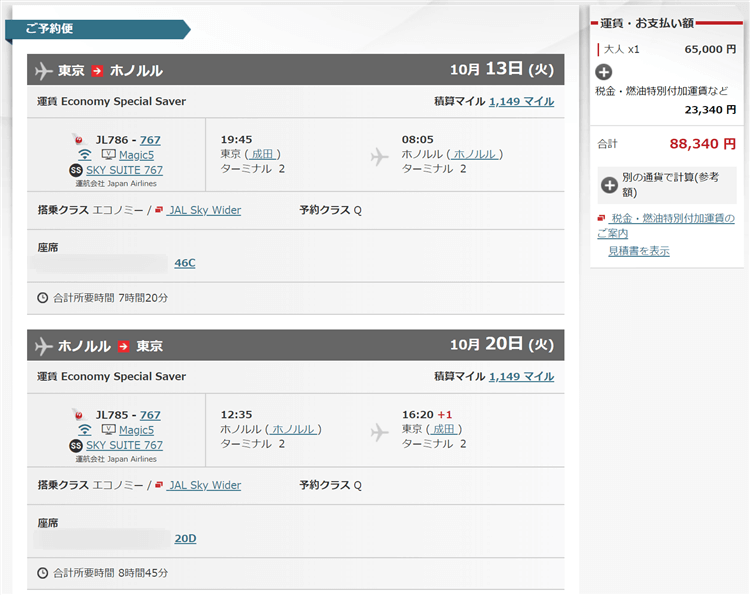Click the clock icon beside 合計所要時間 7時間20分
The width and height of the screenshot is (750, 595).
(42, 297)
